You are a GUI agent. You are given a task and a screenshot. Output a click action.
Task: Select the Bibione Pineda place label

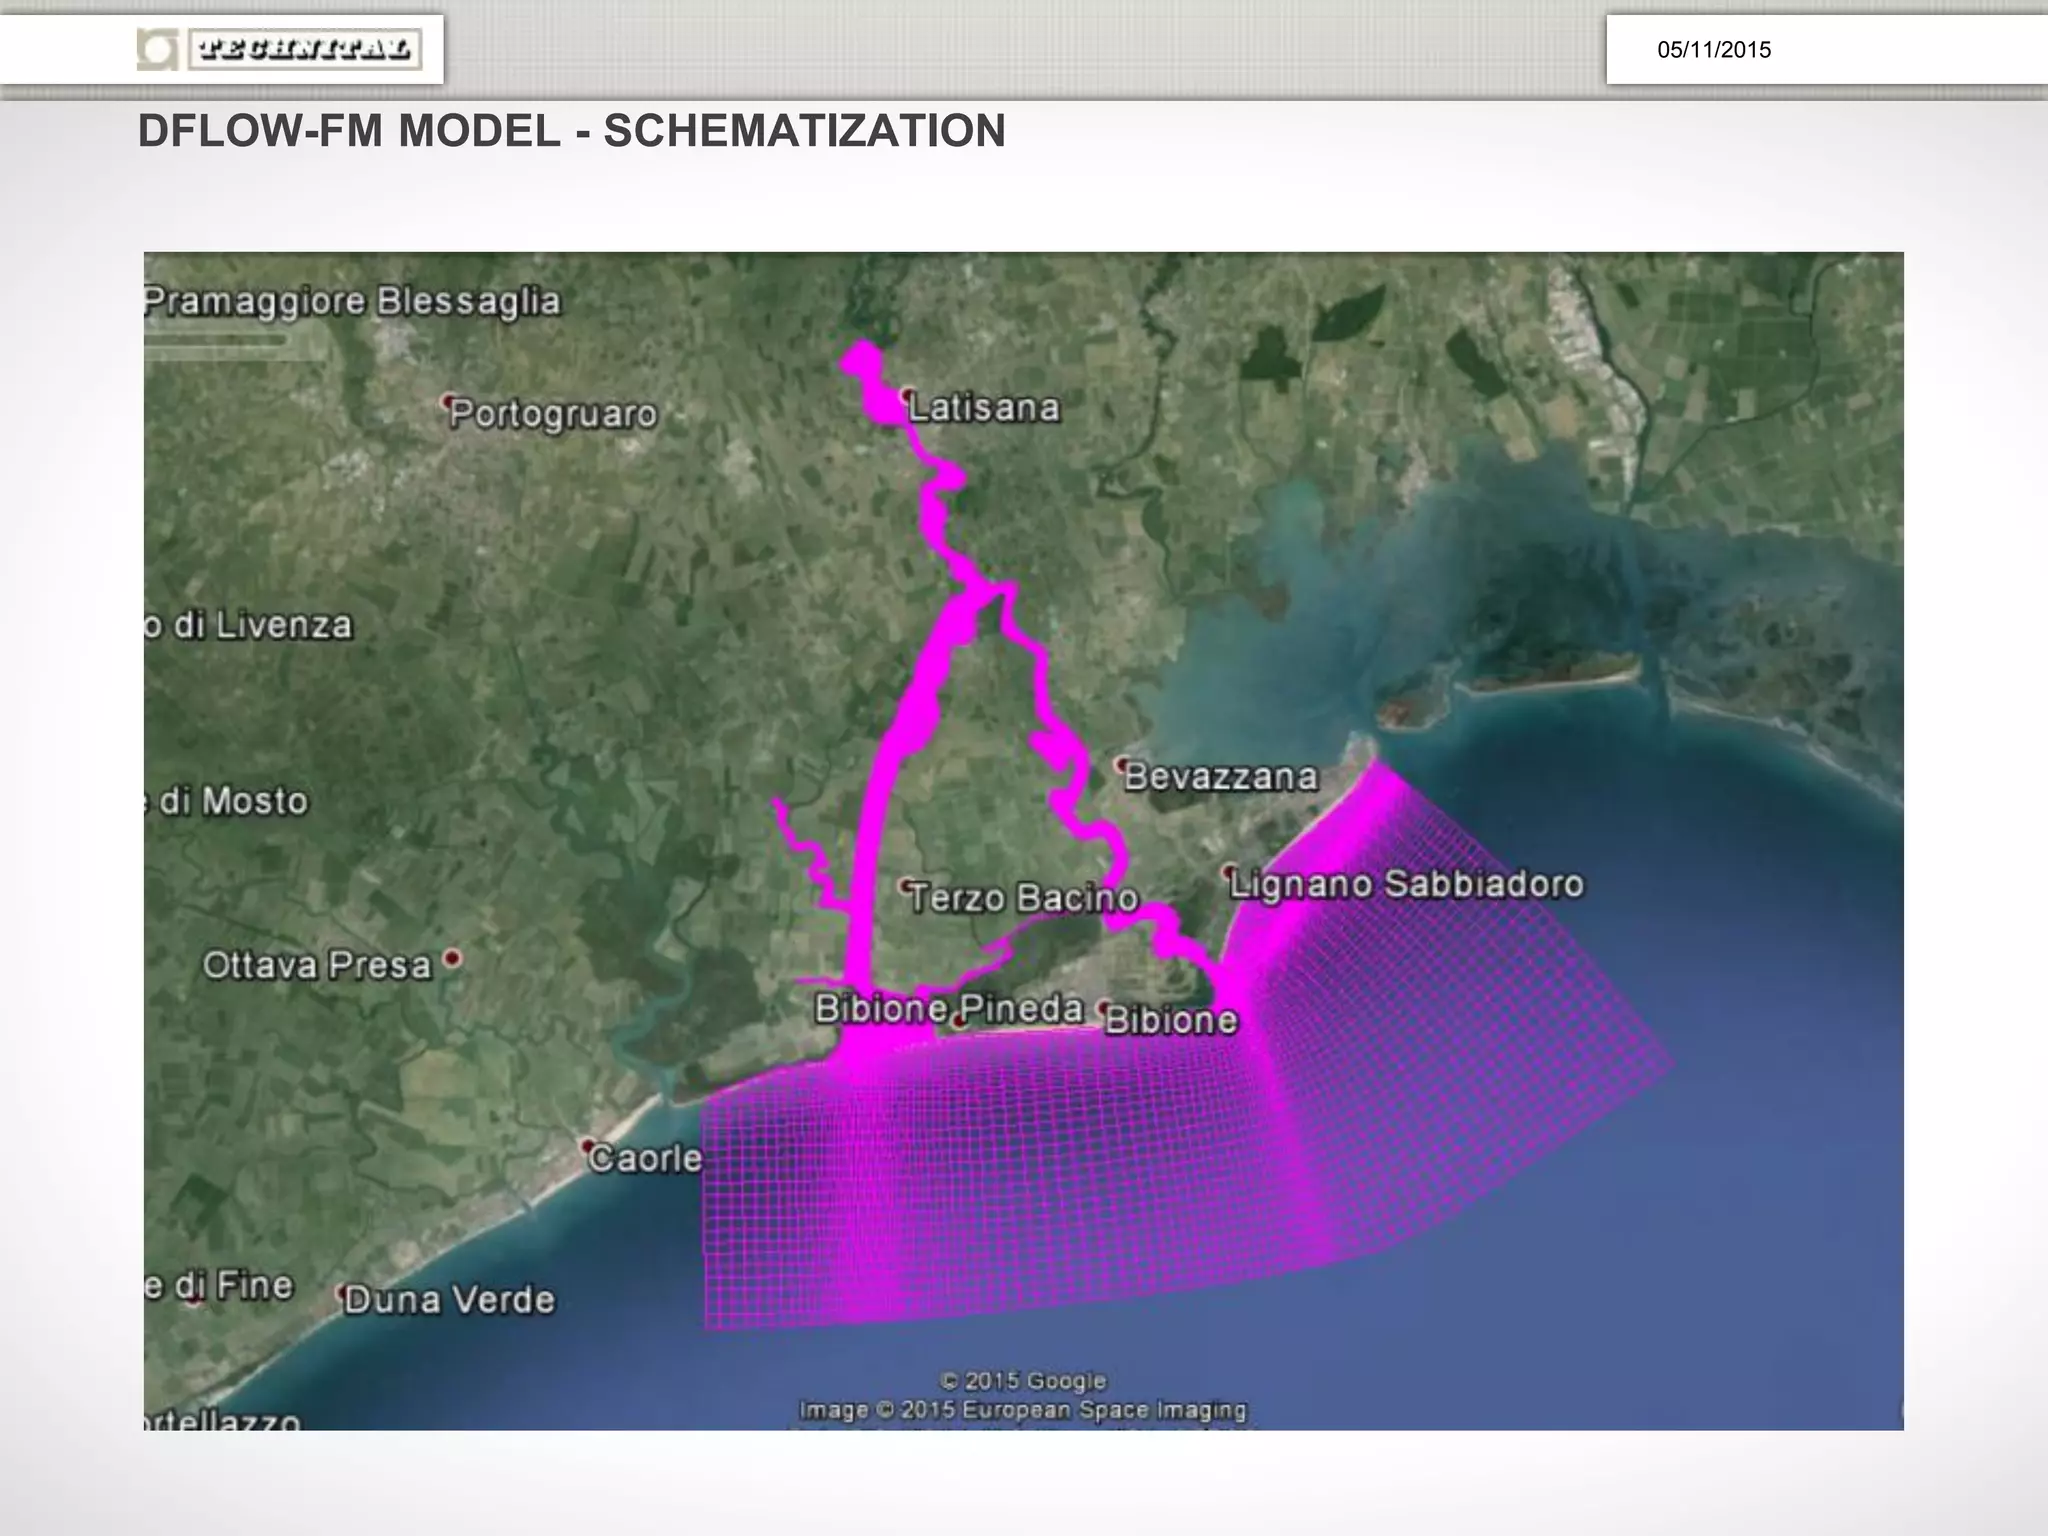point(948,1009)
